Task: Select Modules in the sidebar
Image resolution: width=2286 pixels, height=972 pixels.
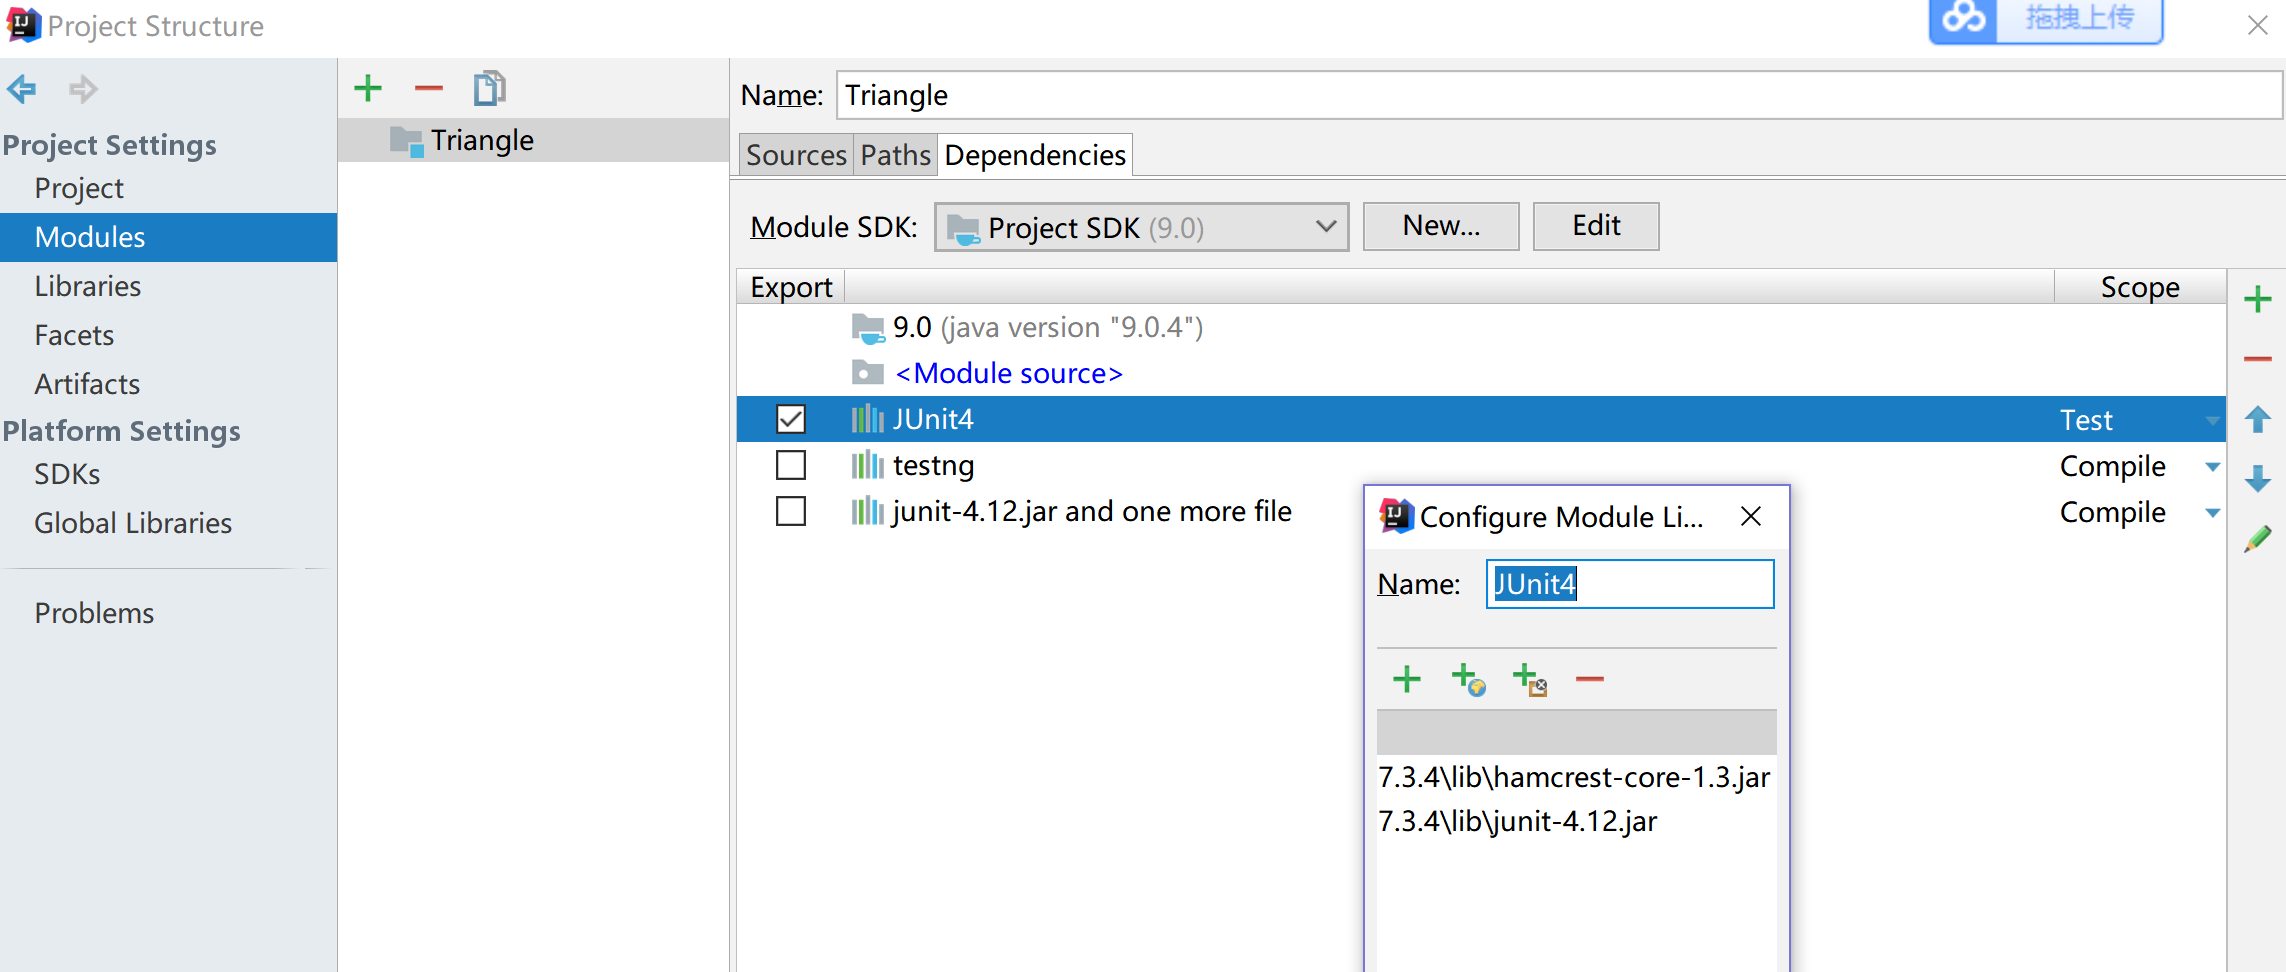Action: [168, 237]
